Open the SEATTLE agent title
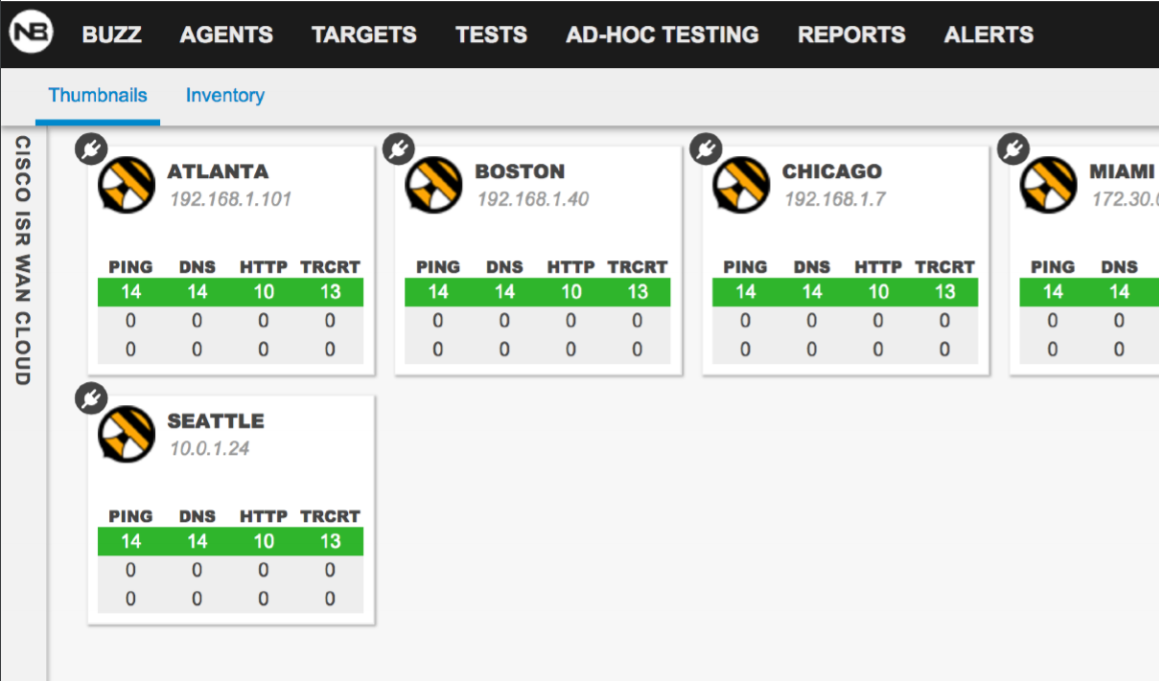 [216, 421]
